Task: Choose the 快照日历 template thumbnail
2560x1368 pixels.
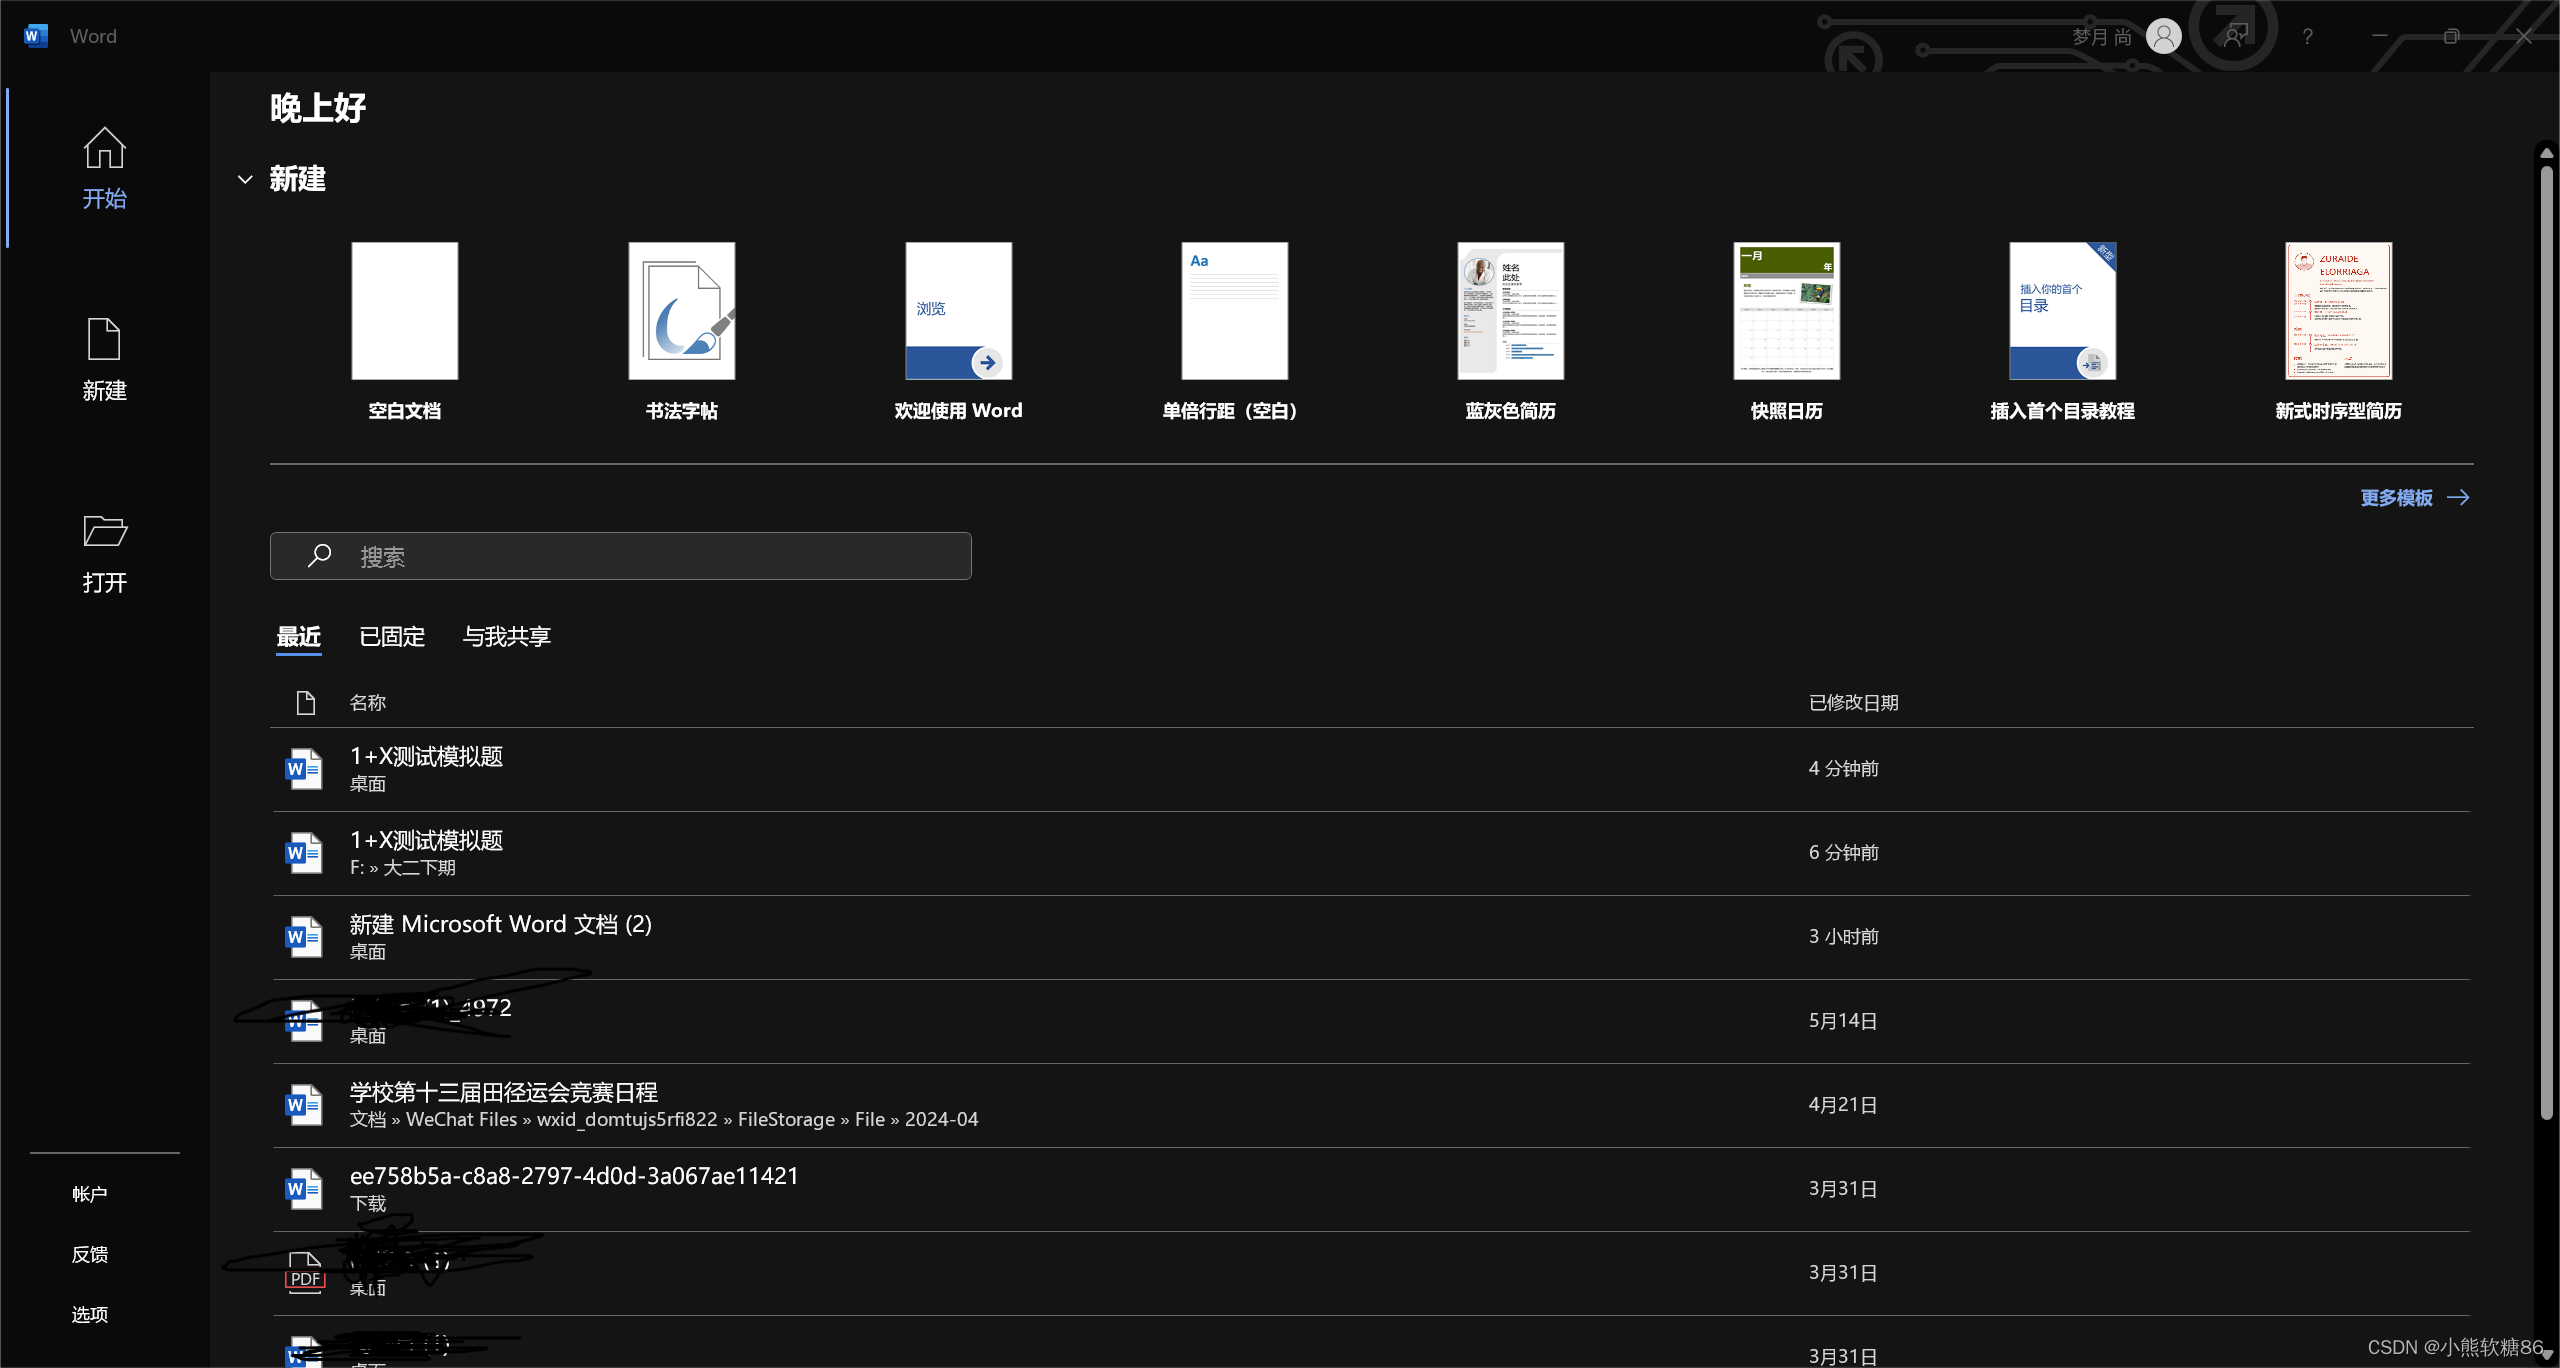Action: 1786,311
